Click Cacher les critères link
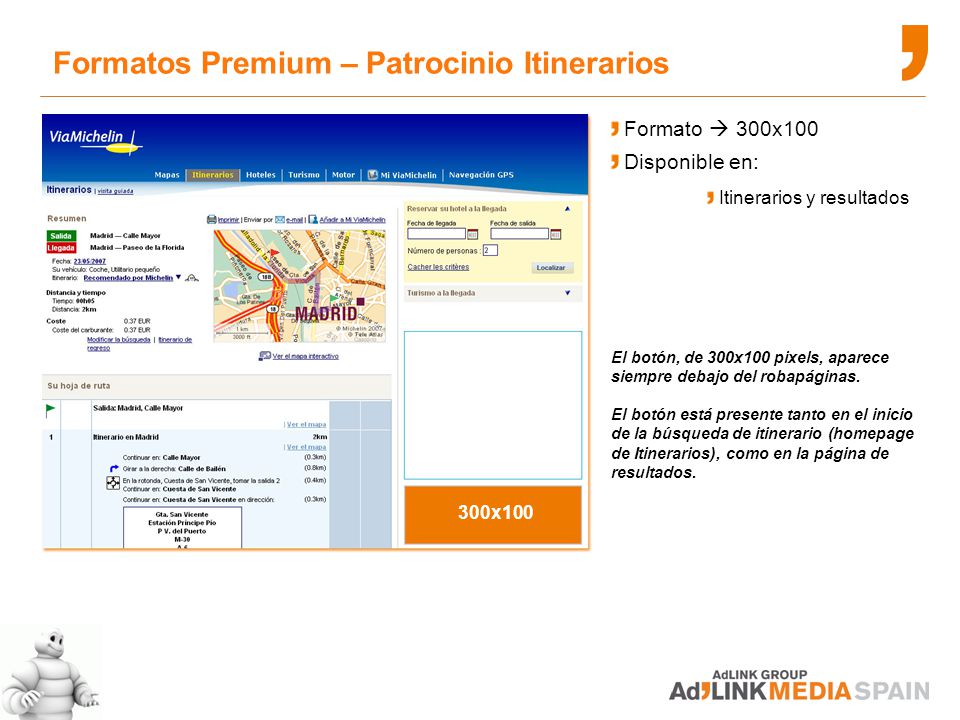 coord(438,267)
